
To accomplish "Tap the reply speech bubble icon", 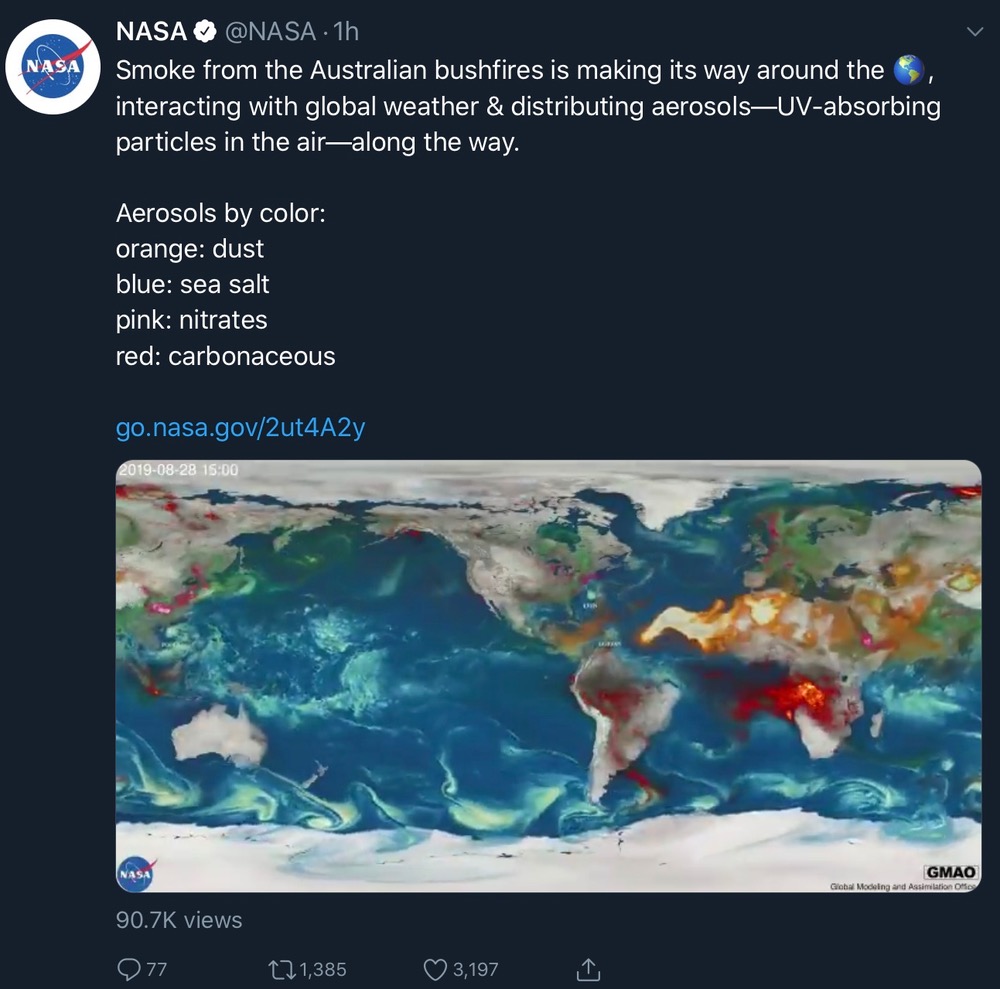I will [x=130, y=968].
